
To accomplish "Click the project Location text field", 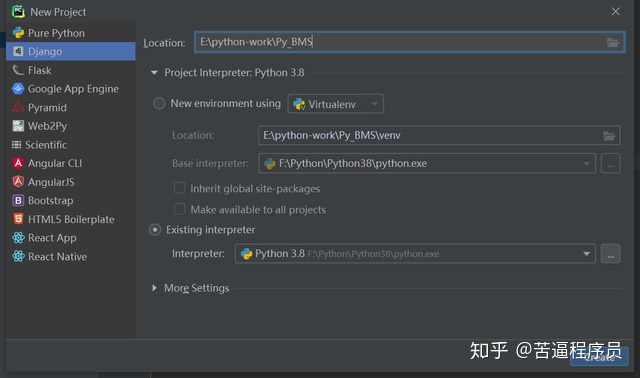I will [x=409, y=42].
